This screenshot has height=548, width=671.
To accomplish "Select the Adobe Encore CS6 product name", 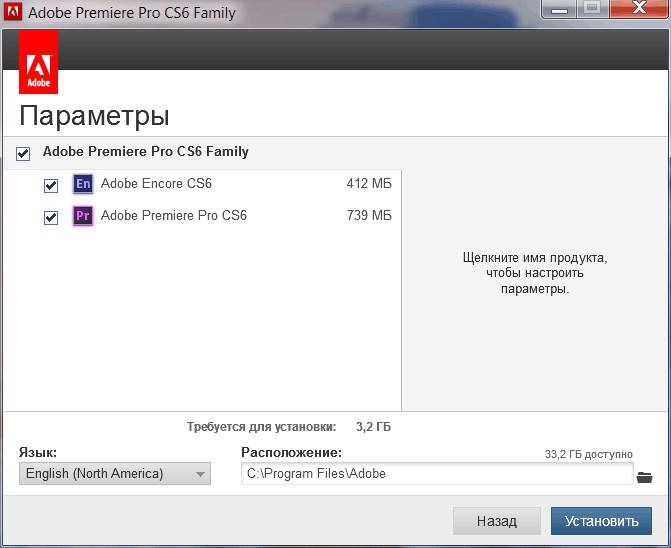I will (156, 184).
